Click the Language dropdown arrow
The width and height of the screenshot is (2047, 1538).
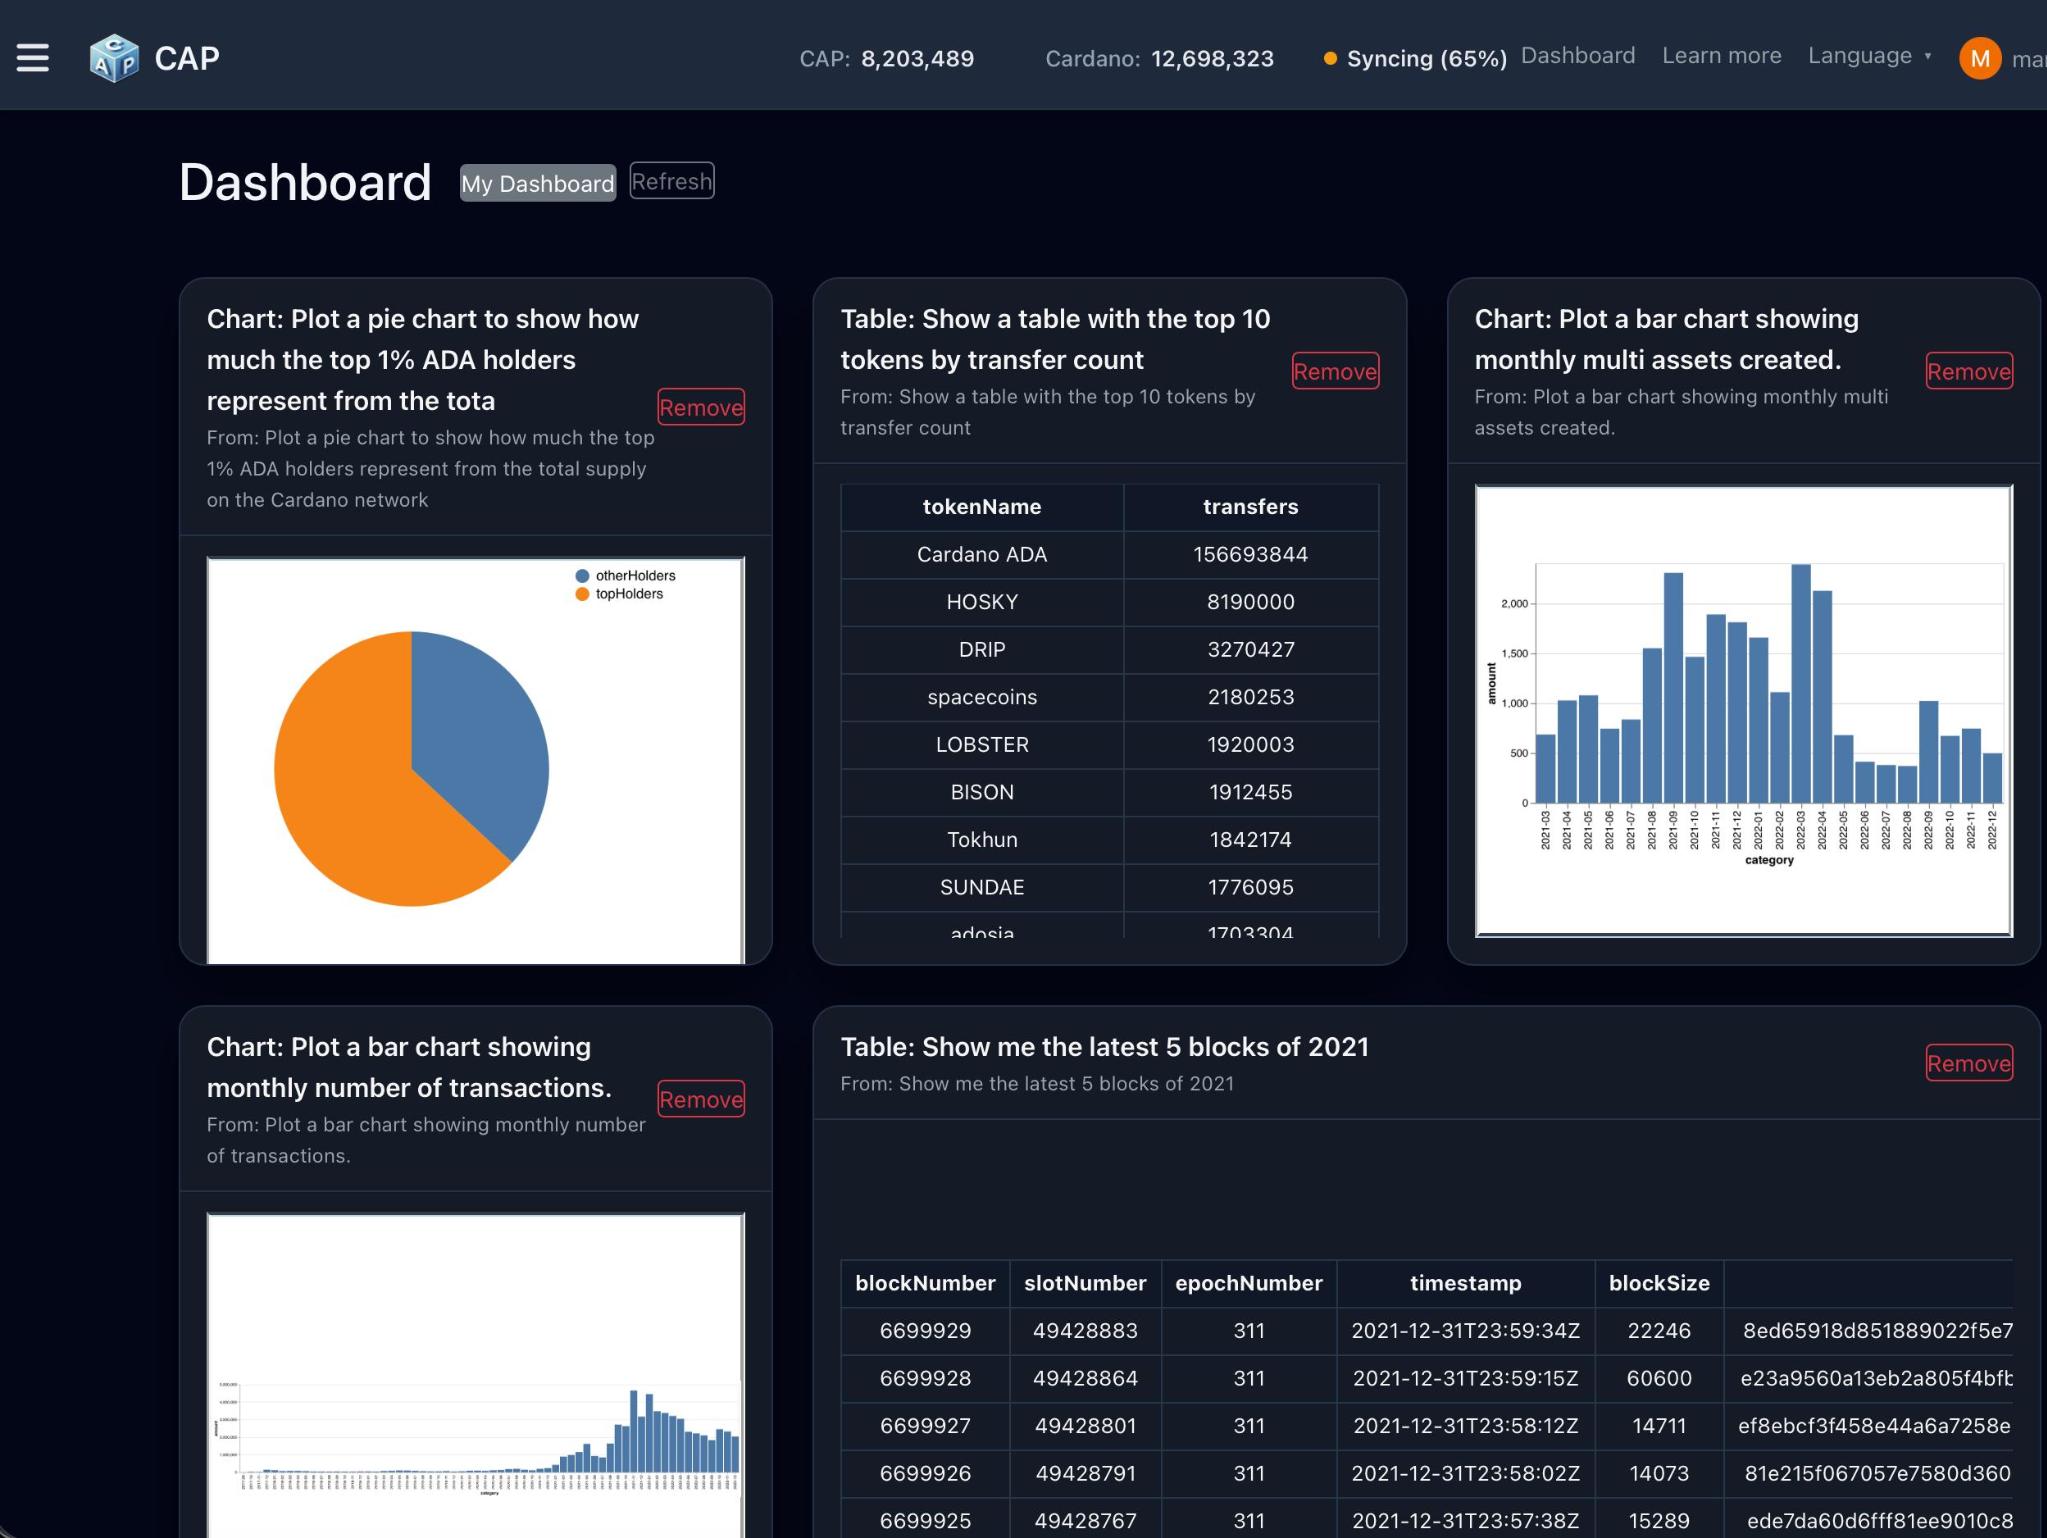point(1928,56)
